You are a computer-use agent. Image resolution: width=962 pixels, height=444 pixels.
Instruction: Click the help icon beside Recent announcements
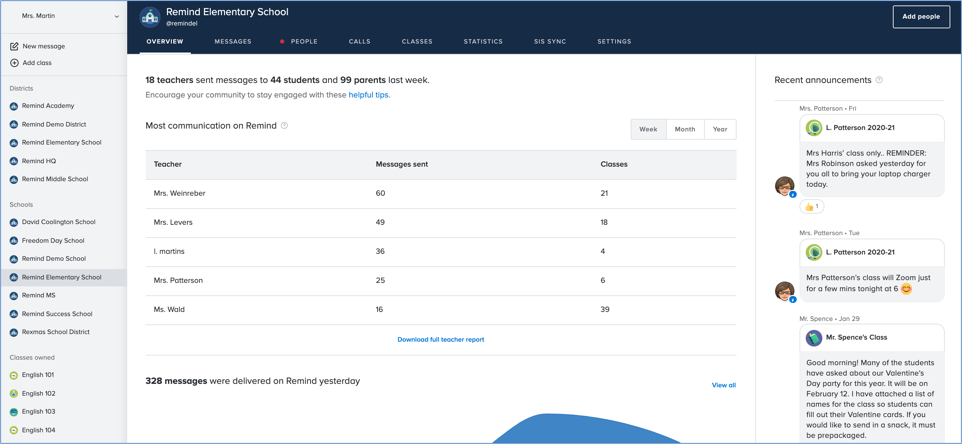879,80
